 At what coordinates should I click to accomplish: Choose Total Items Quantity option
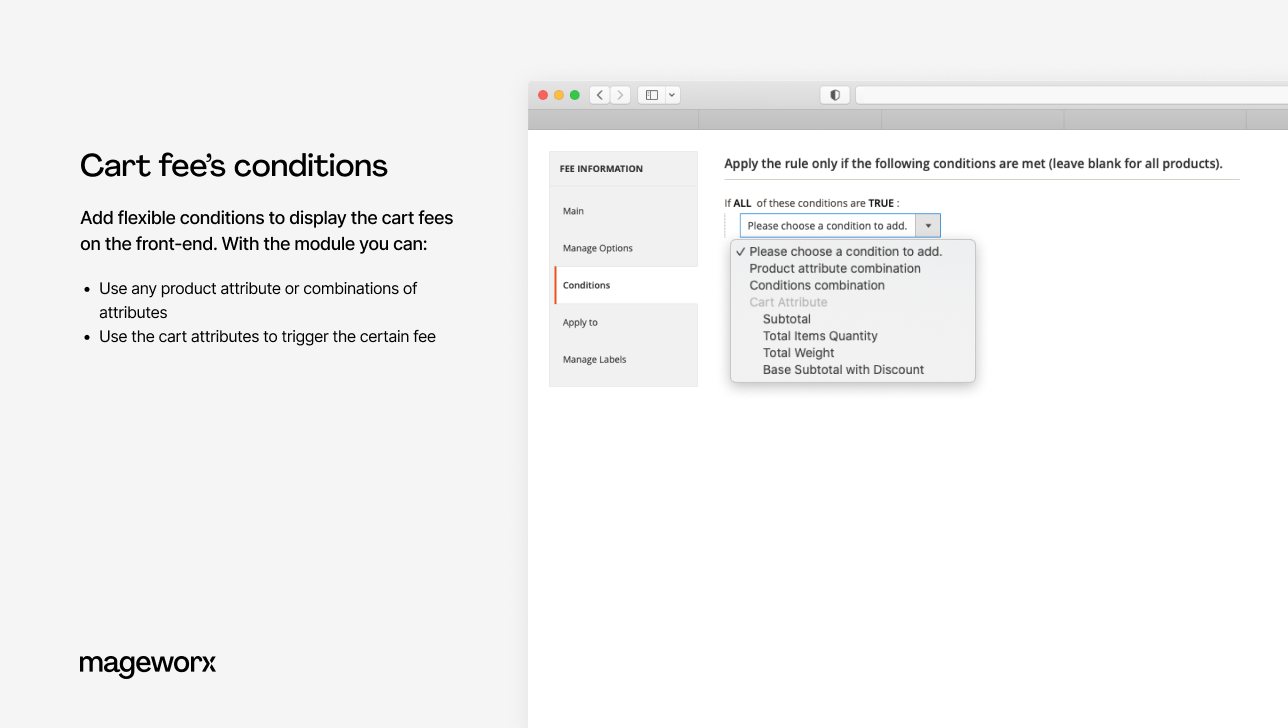tap(819, 335)
